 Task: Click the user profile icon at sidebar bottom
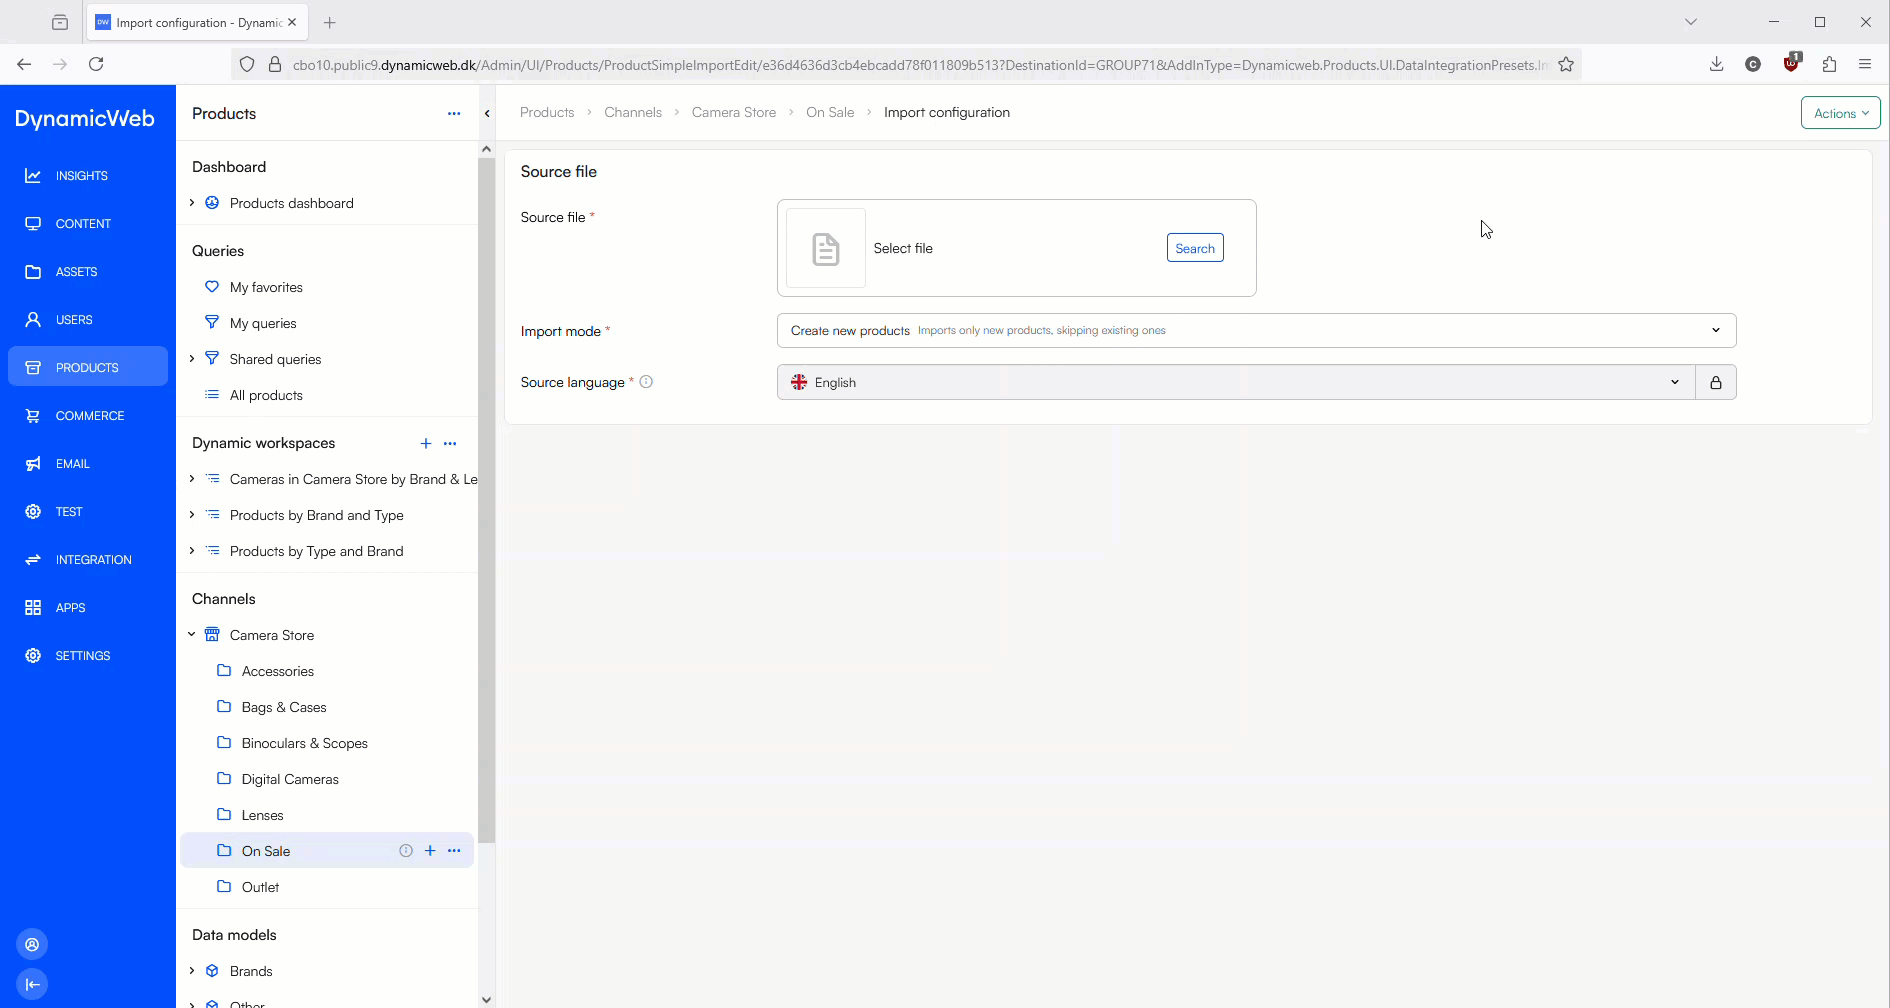click(32, 945)
